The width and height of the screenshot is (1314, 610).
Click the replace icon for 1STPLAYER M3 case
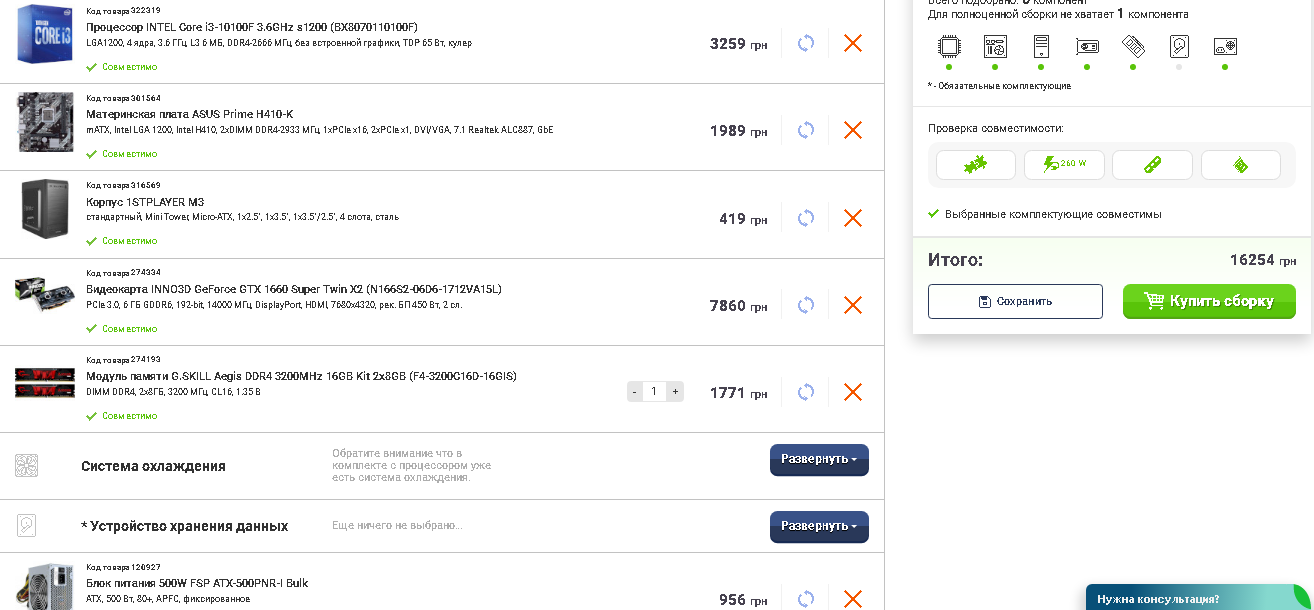tap(806, 218)
